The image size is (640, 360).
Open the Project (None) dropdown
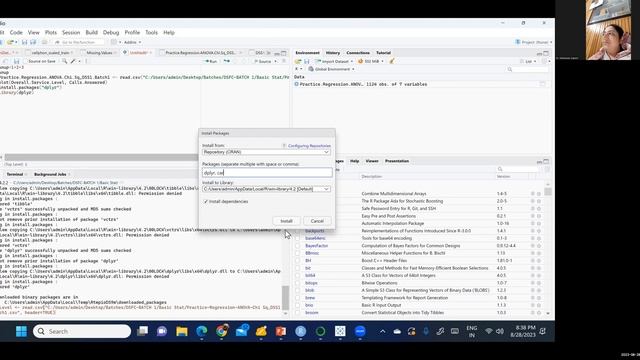534,42
